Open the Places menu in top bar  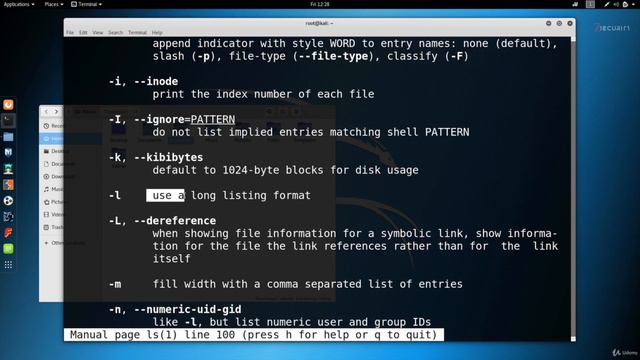[x=53, y=4]
